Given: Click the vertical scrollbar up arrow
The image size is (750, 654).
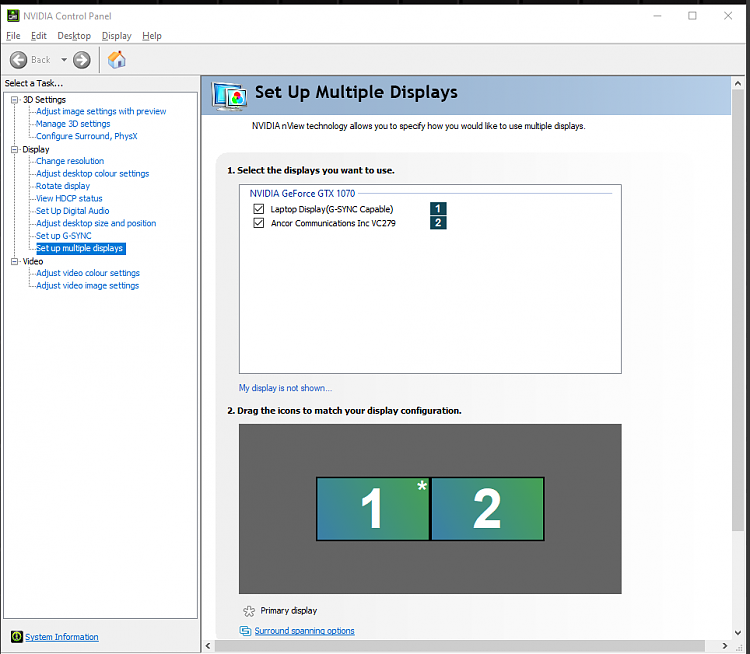Looking at the screenshot, I should tap(738, 83).
